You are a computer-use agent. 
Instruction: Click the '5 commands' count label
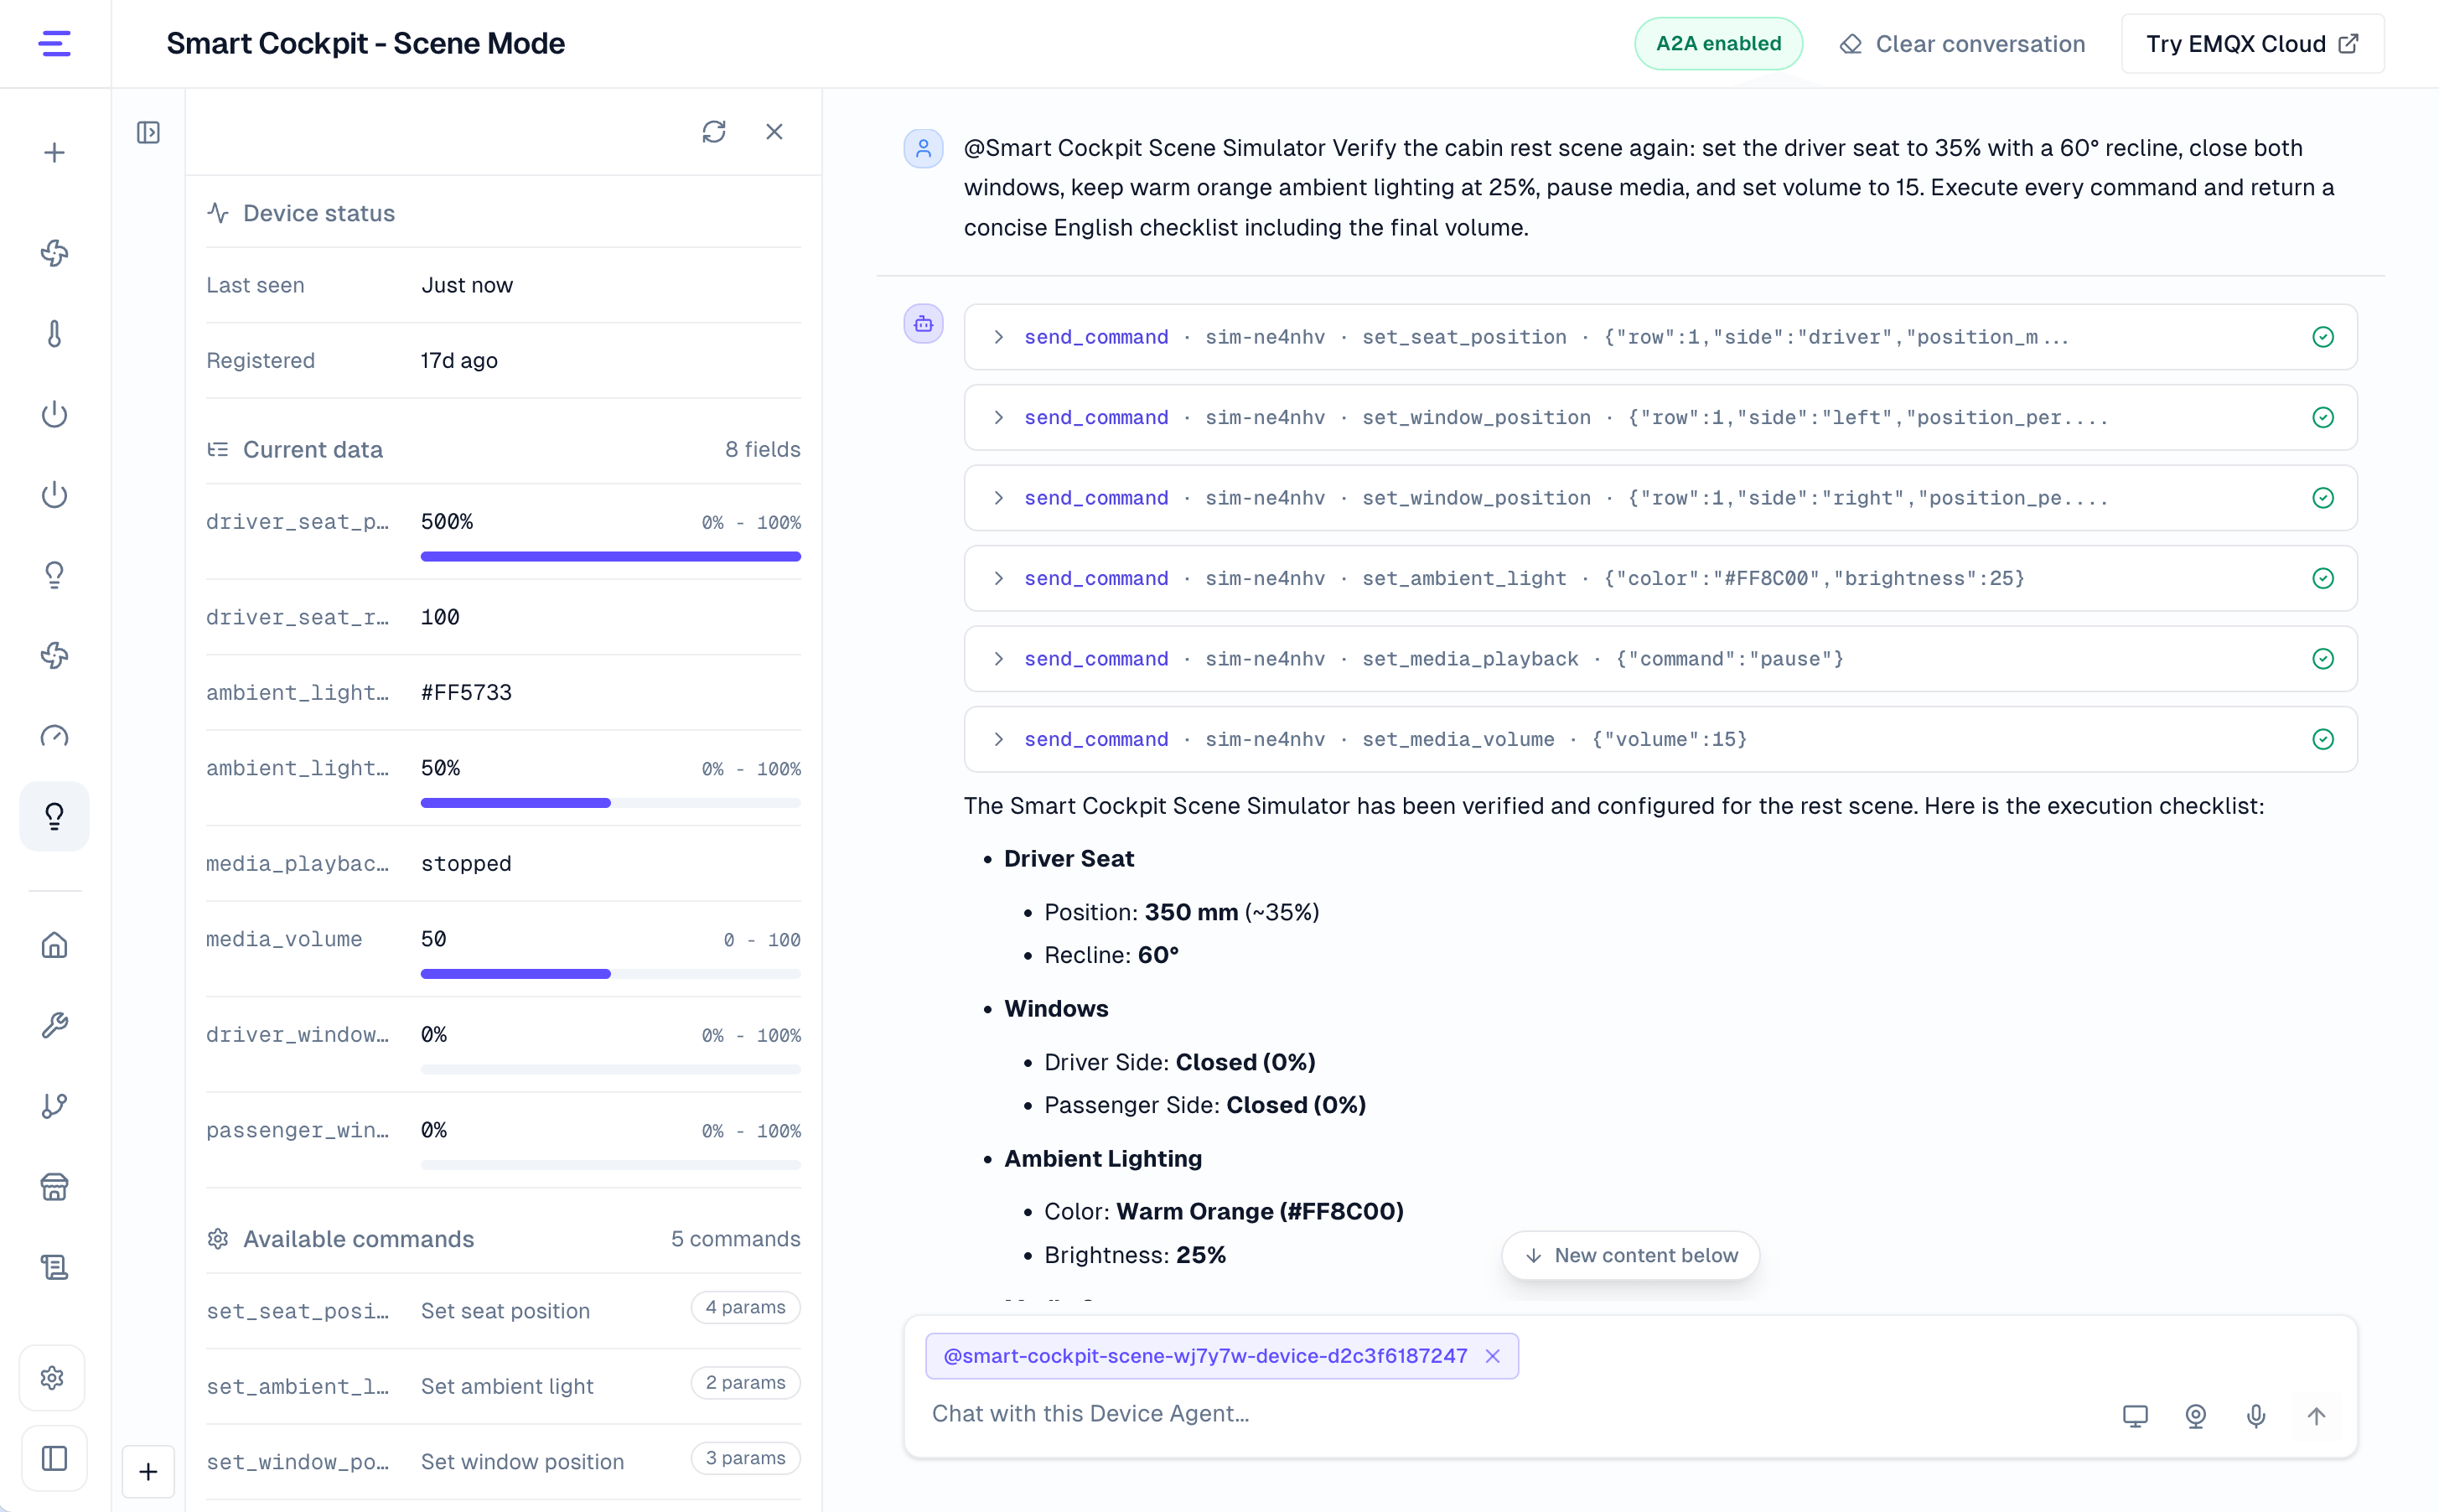tap(736, 1239)
